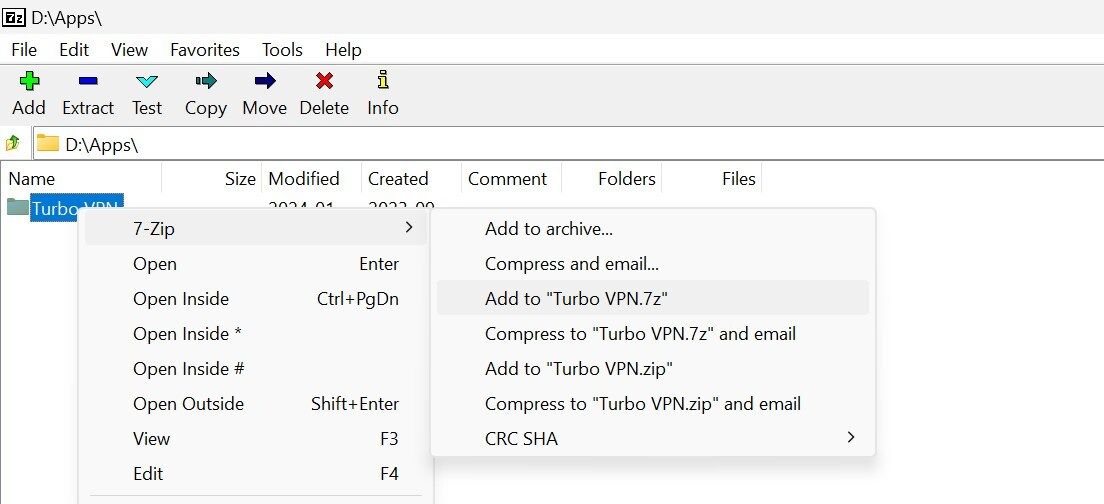
Task: Click the D:\Apps\ address path field
Action: click(568, 144)
